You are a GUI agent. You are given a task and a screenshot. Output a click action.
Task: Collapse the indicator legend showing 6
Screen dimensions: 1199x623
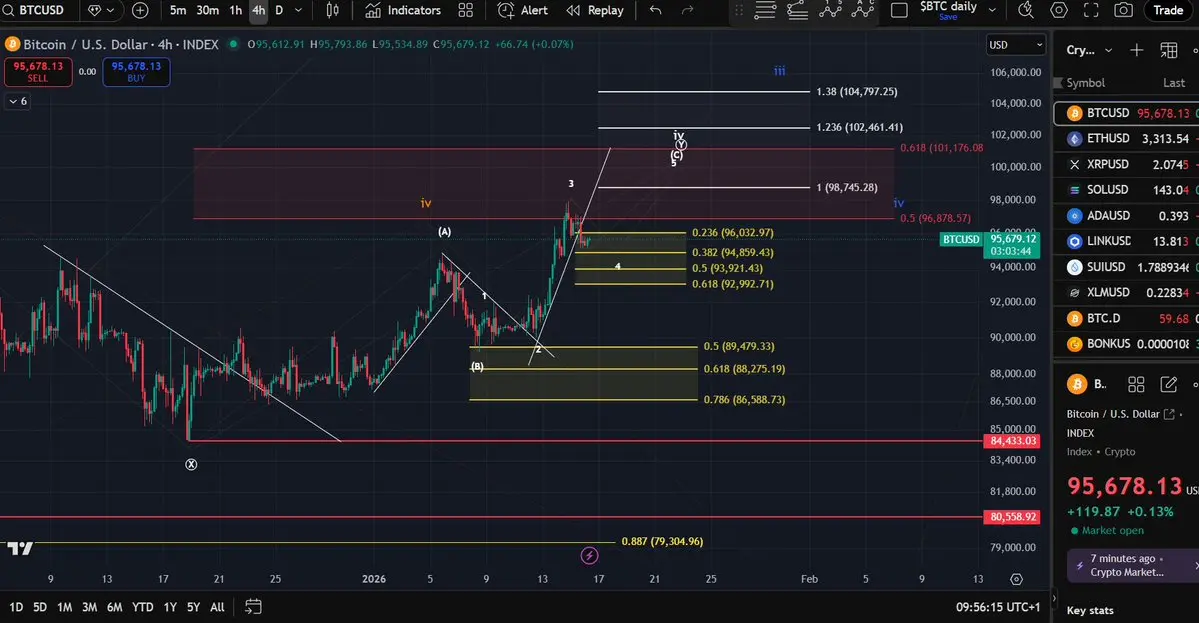[x=18, y=101]
